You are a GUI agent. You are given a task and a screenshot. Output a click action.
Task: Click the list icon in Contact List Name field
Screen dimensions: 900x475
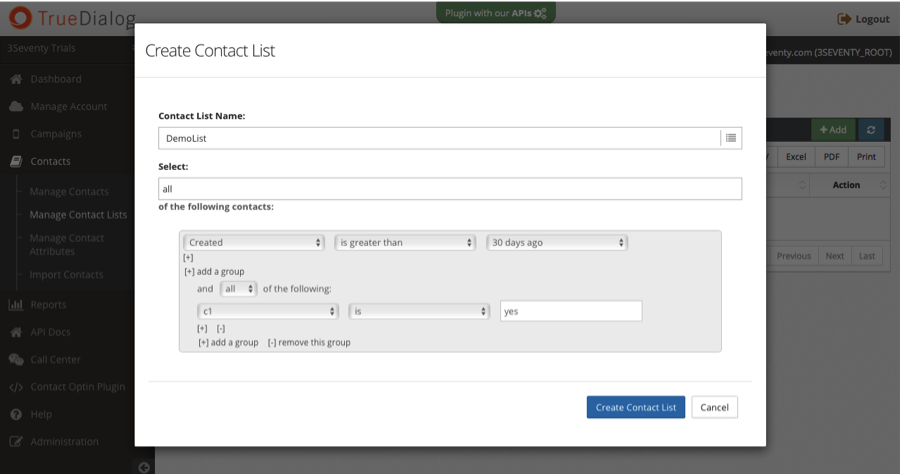coord(731,138)
